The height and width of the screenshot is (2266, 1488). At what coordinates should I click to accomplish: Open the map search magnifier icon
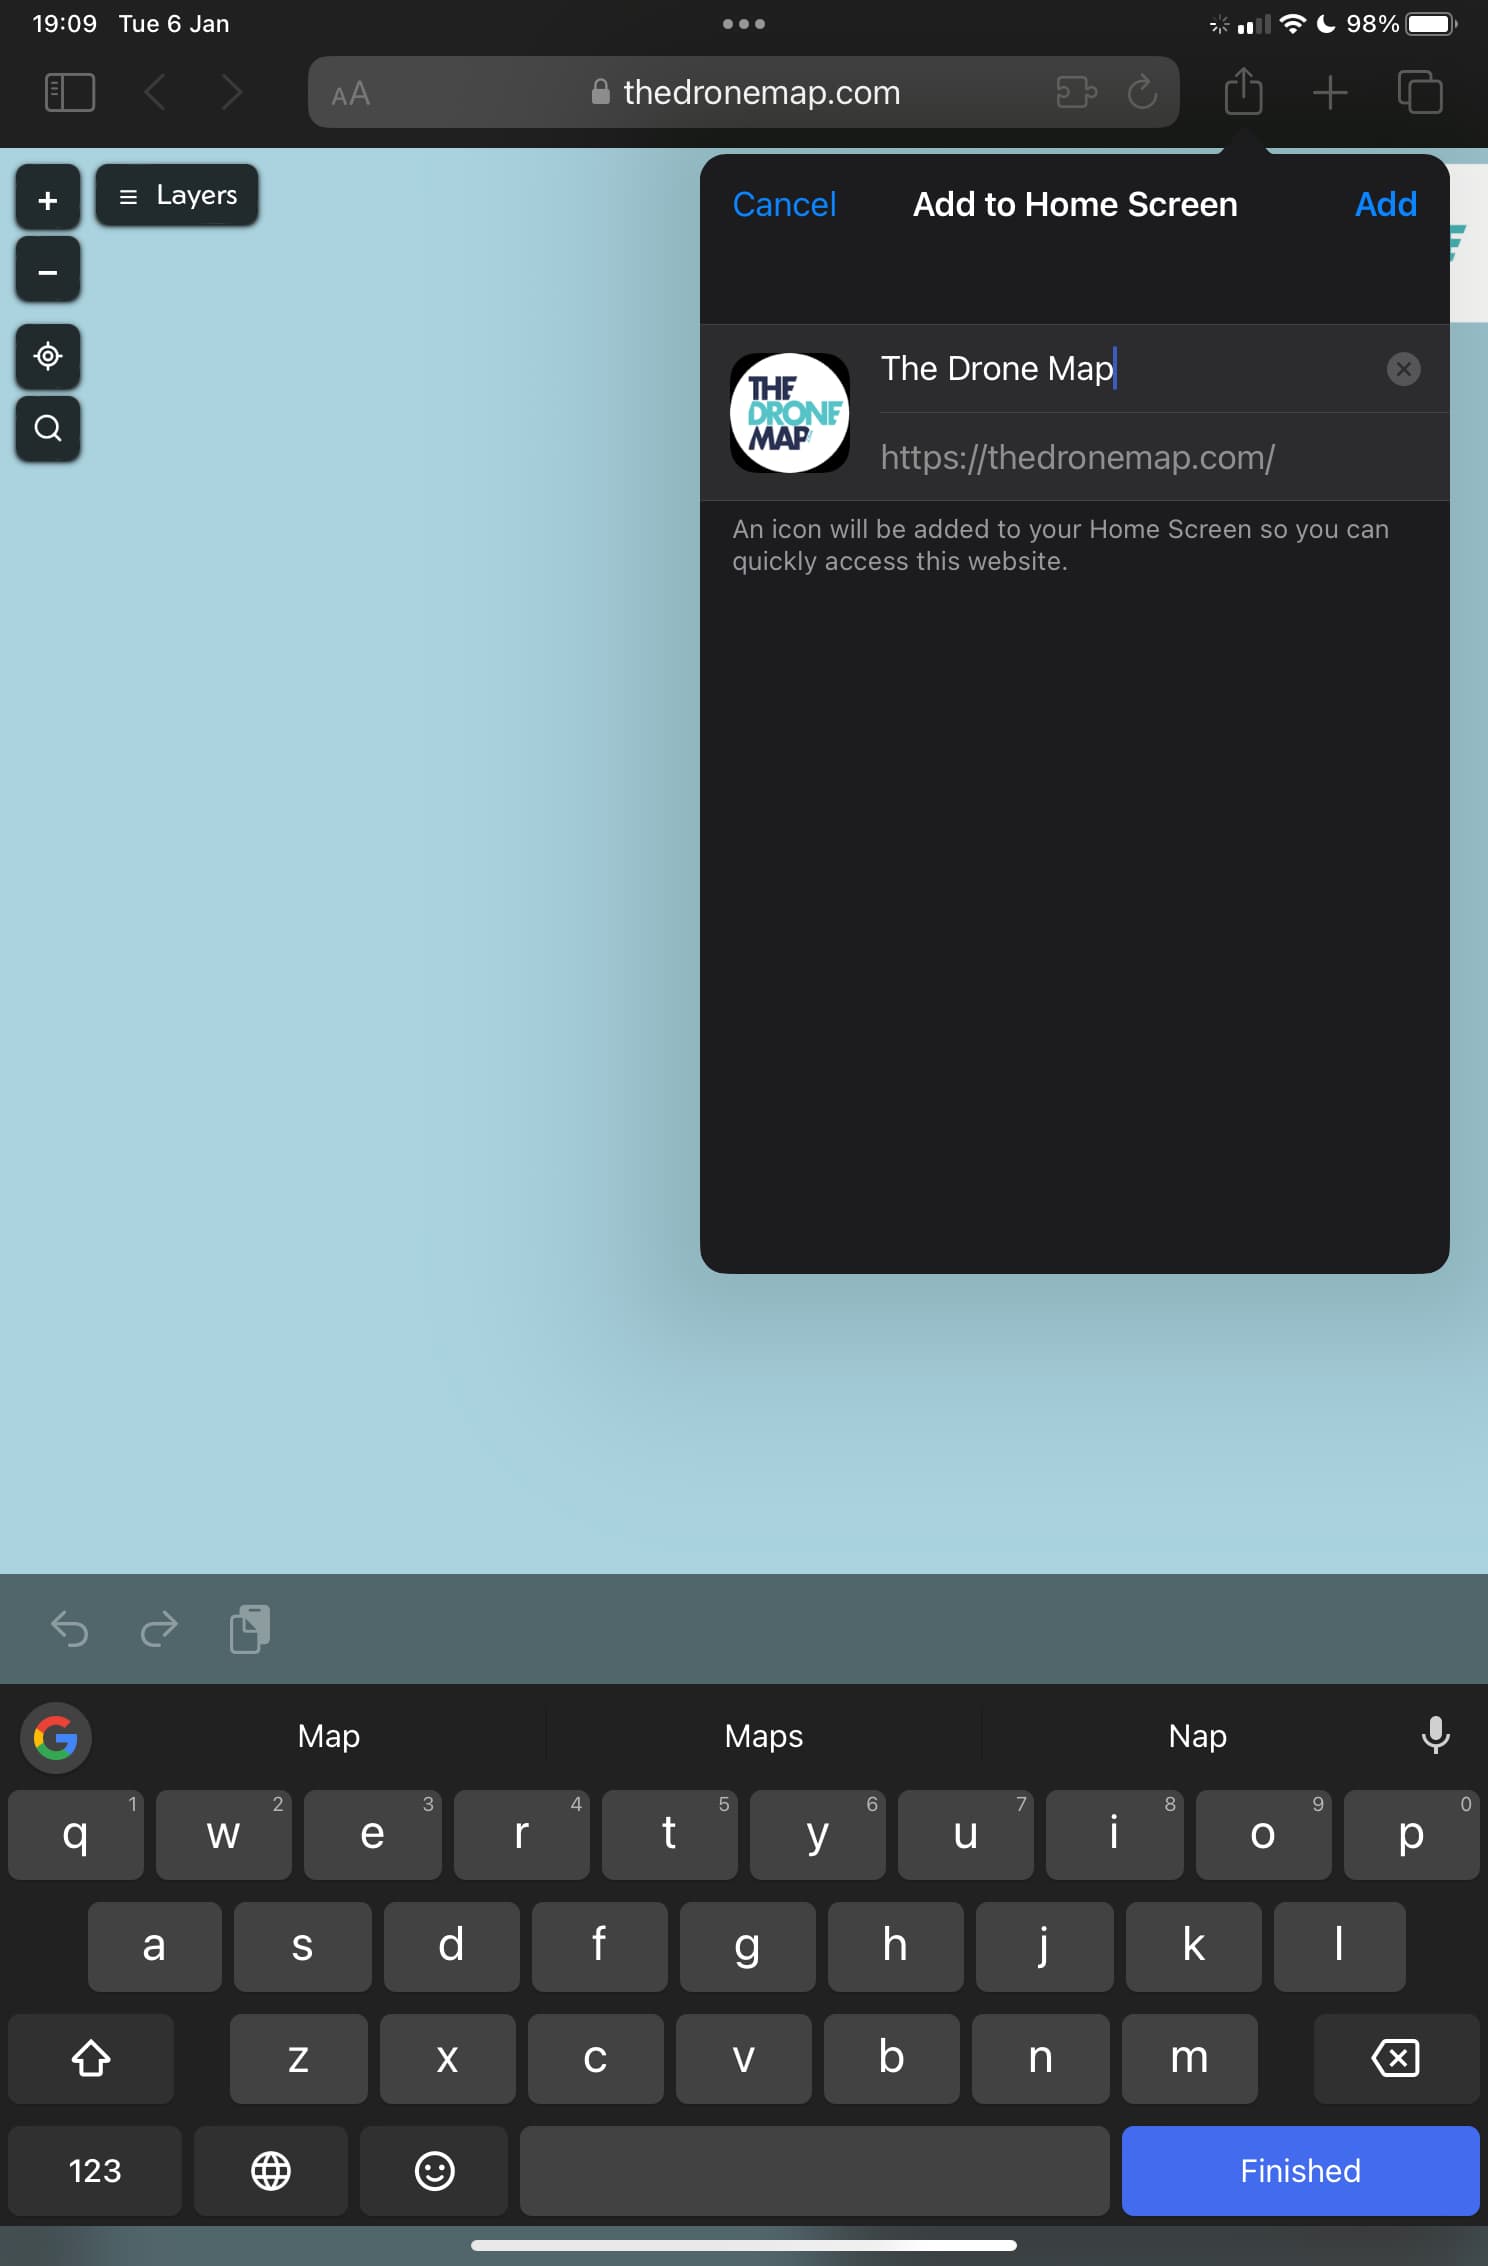(x=47, y=428)
